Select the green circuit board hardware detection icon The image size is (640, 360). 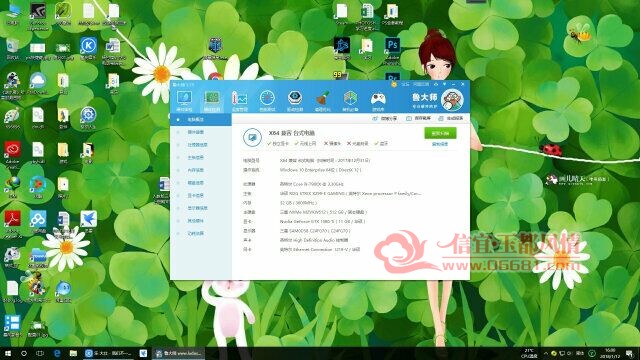tap(212, 100)
